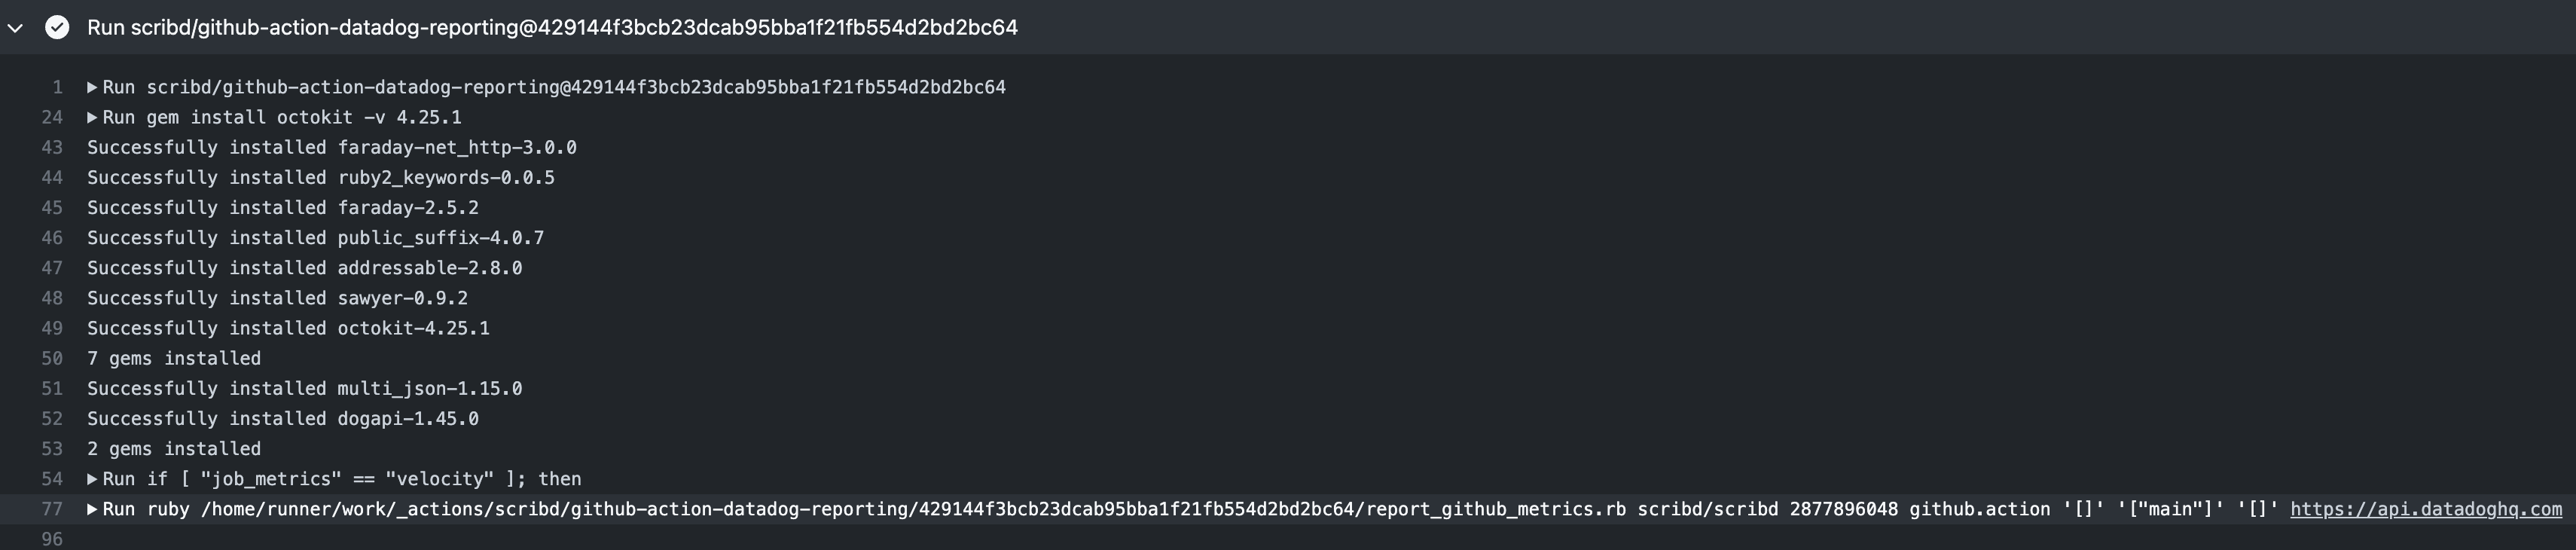
Task: Click the 'Successfully installed faraday-2.5.2' line
Action: tap(283, 208)
